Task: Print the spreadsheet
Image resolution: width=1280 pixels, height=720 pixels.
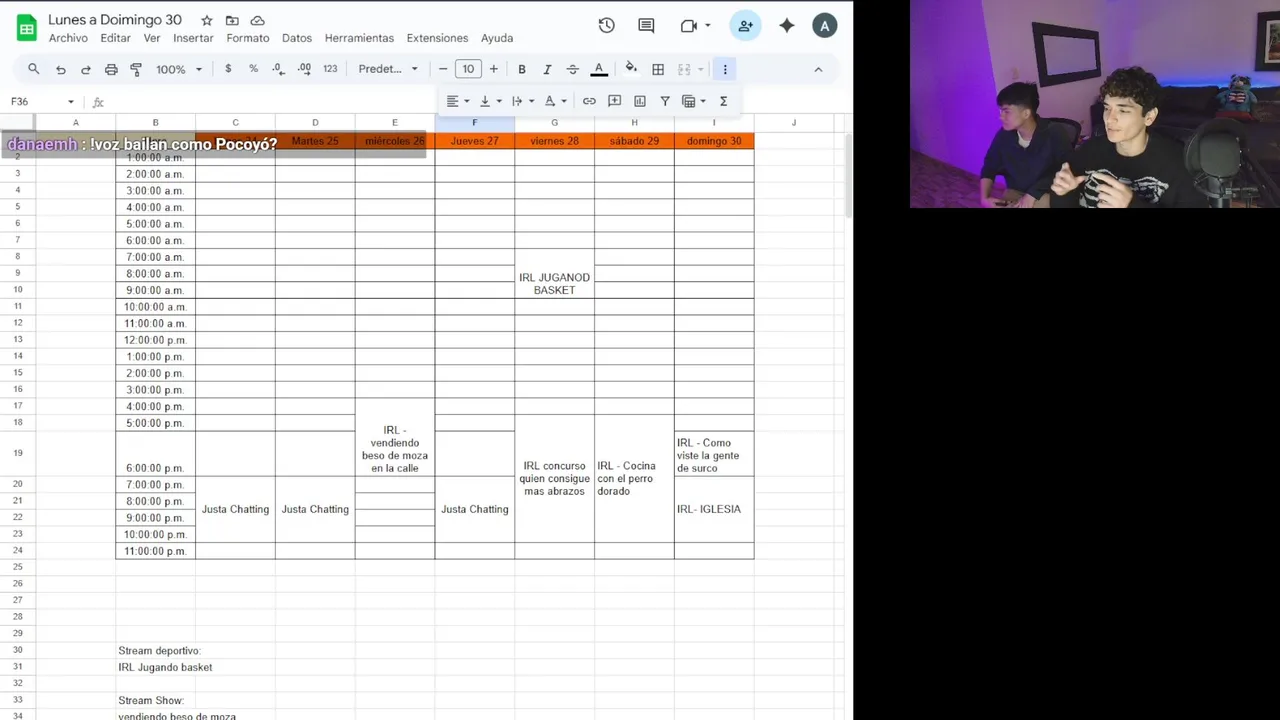Action: [111, 69]
